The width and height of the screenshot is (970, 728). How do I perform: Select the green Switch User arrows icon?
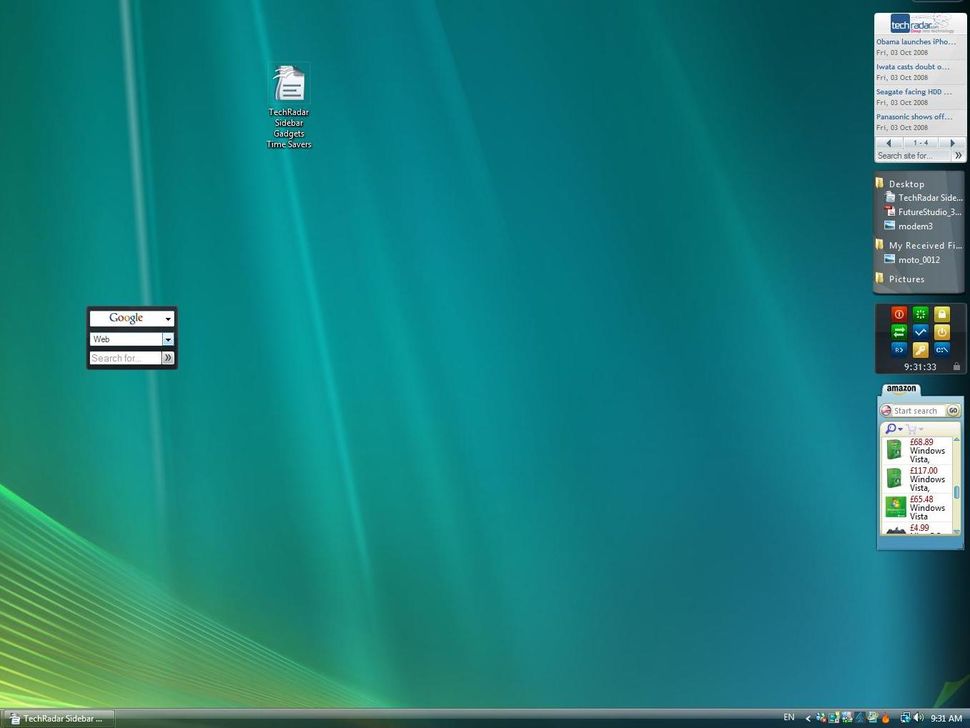pyautogui.click(x=899, y=331)
